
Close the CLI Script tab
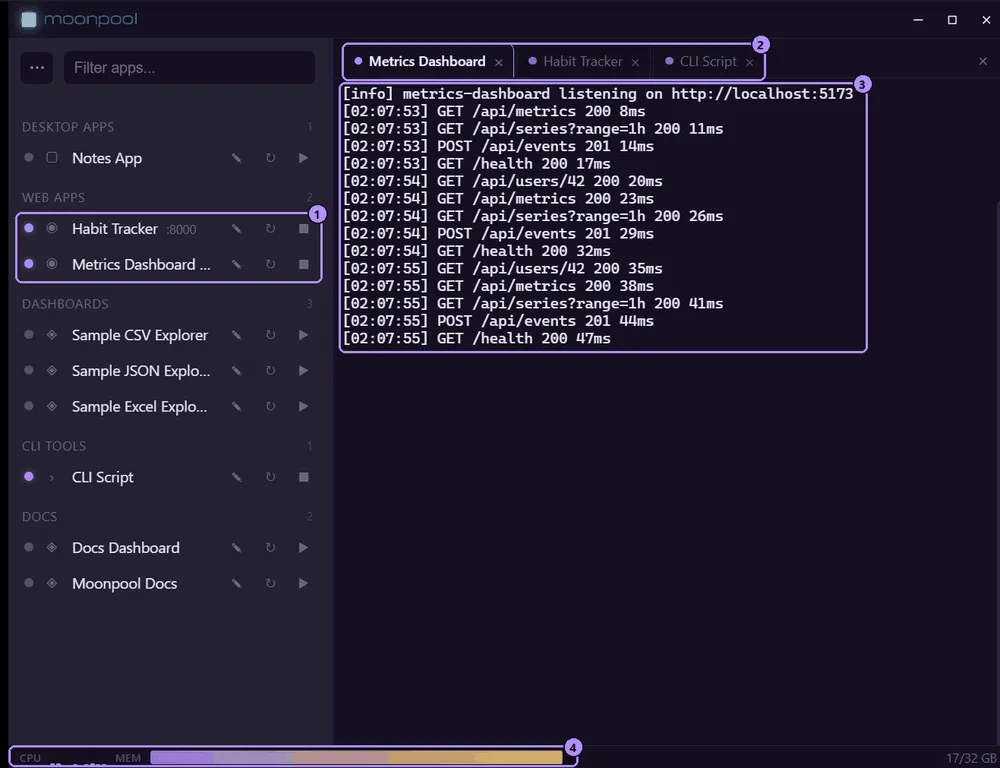pos(749,63)
